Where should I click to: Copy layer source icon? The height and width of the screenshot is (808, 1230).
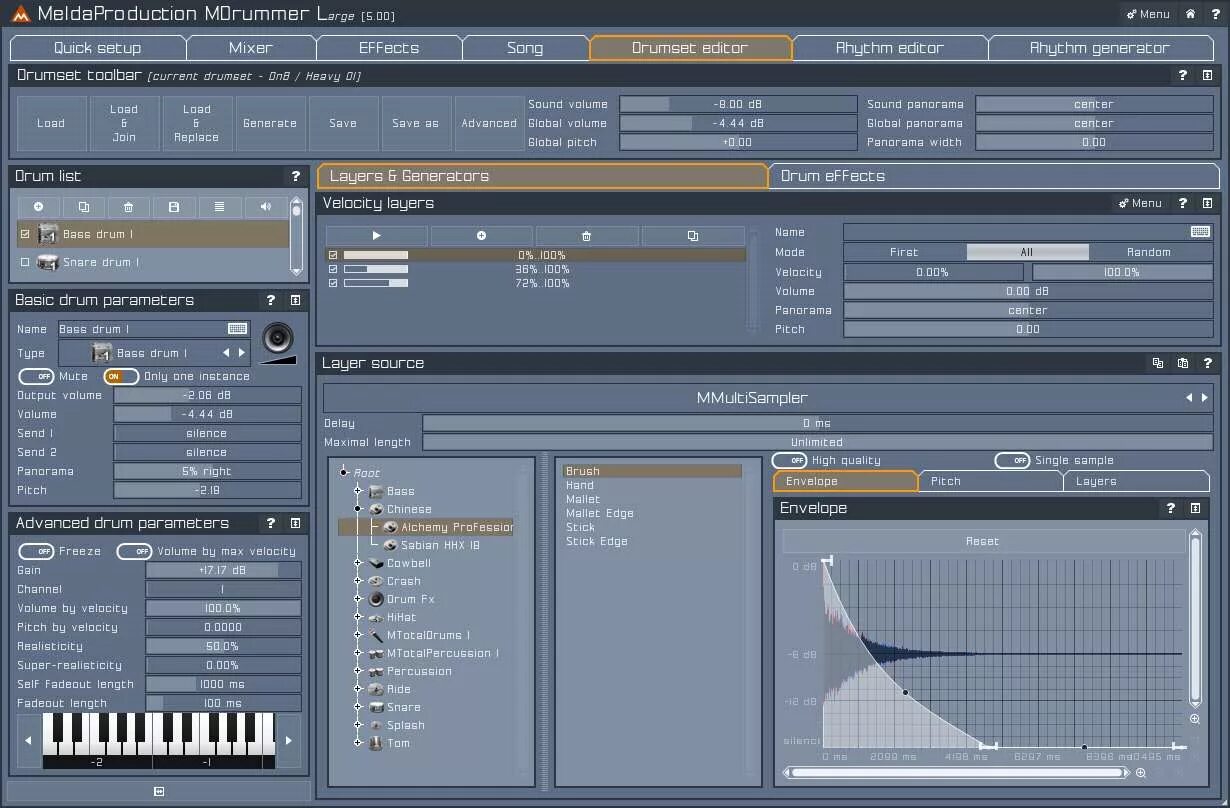[x=1158, y=363]
